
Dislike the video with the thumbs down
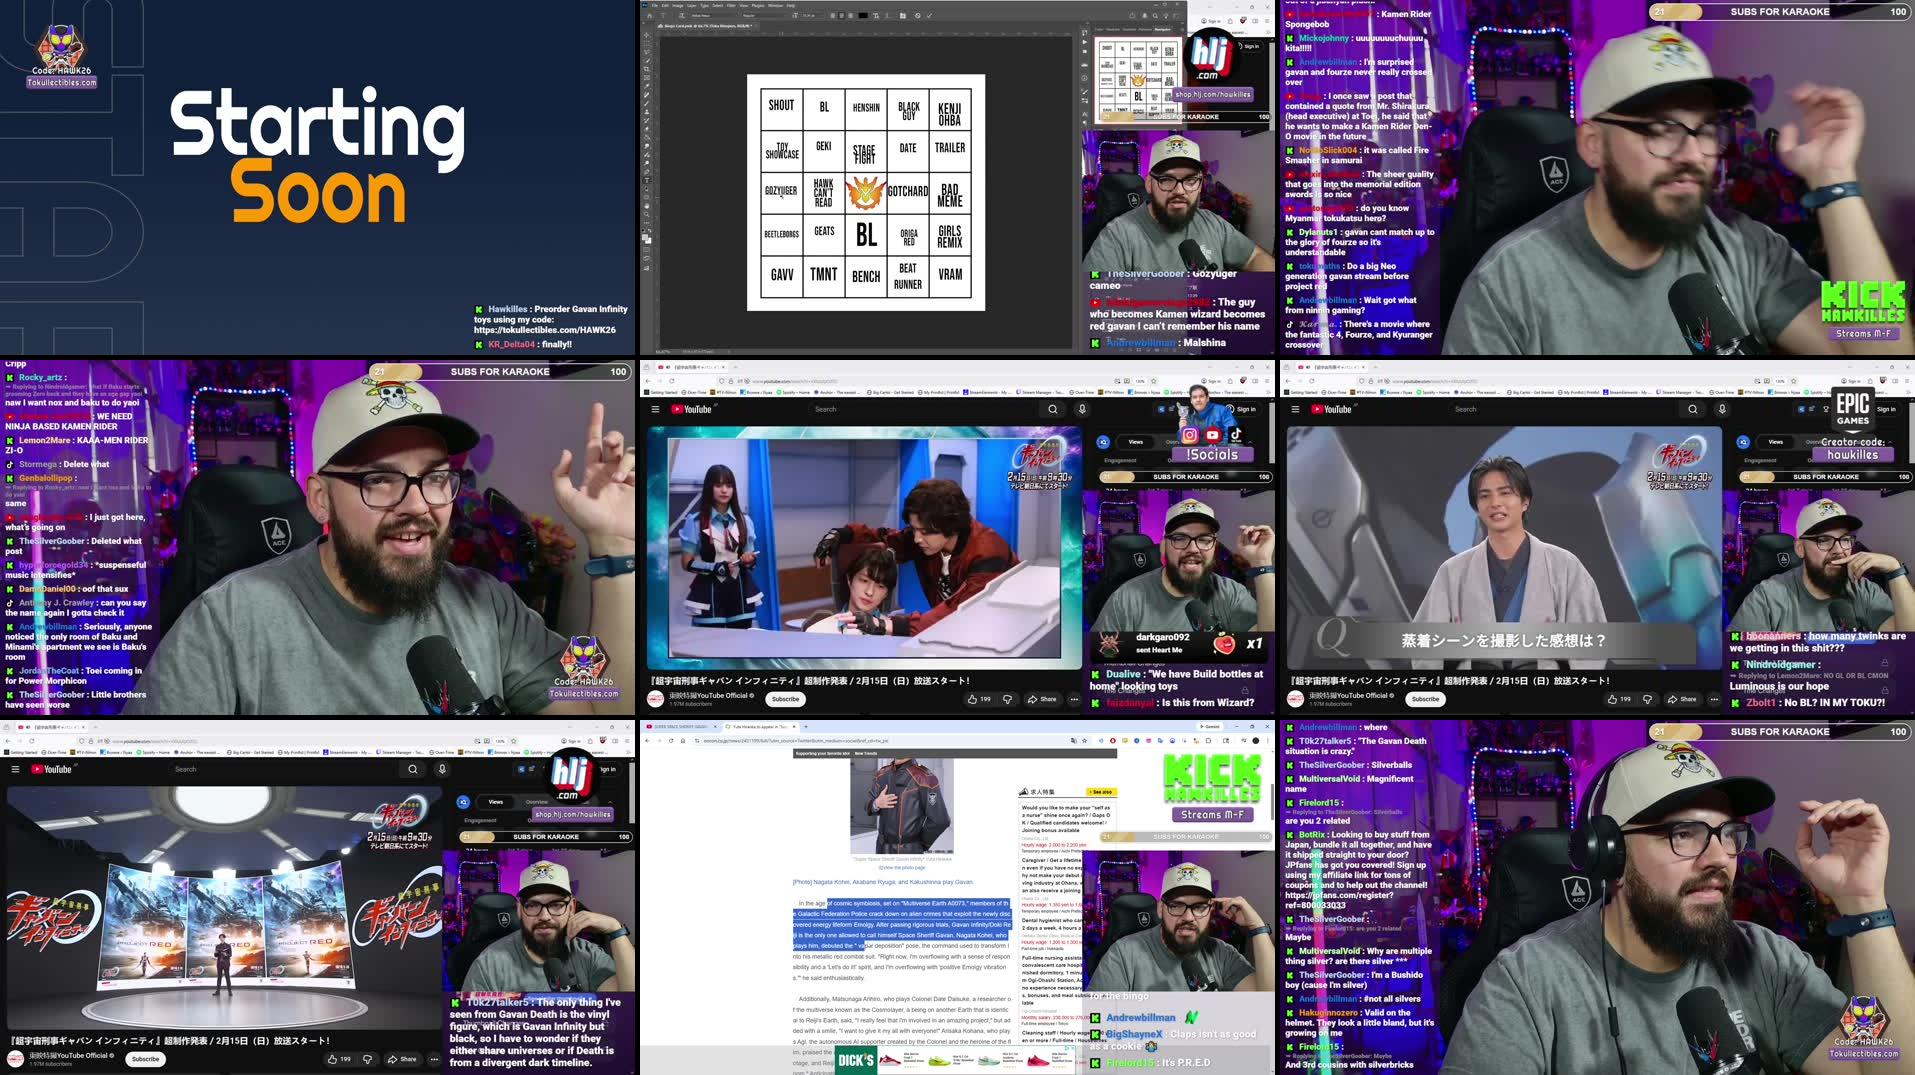[x=1007, y=699]
